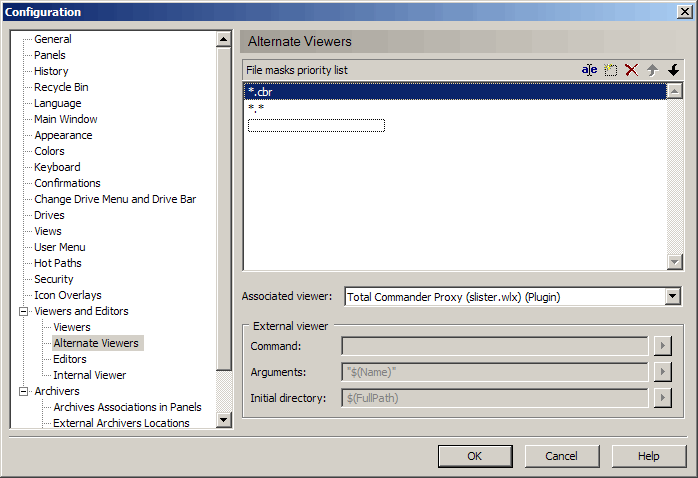
Task: Click the new file mask icon
Action: (610, 70)
